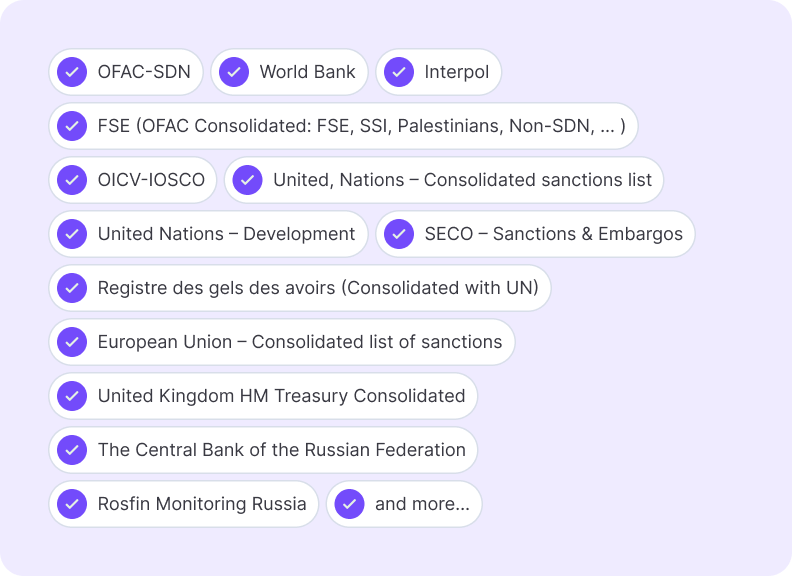Select the World Bank chip
The height and width of the screenshot is (576, 792).
pyautogui.click(x=289, y=72)
